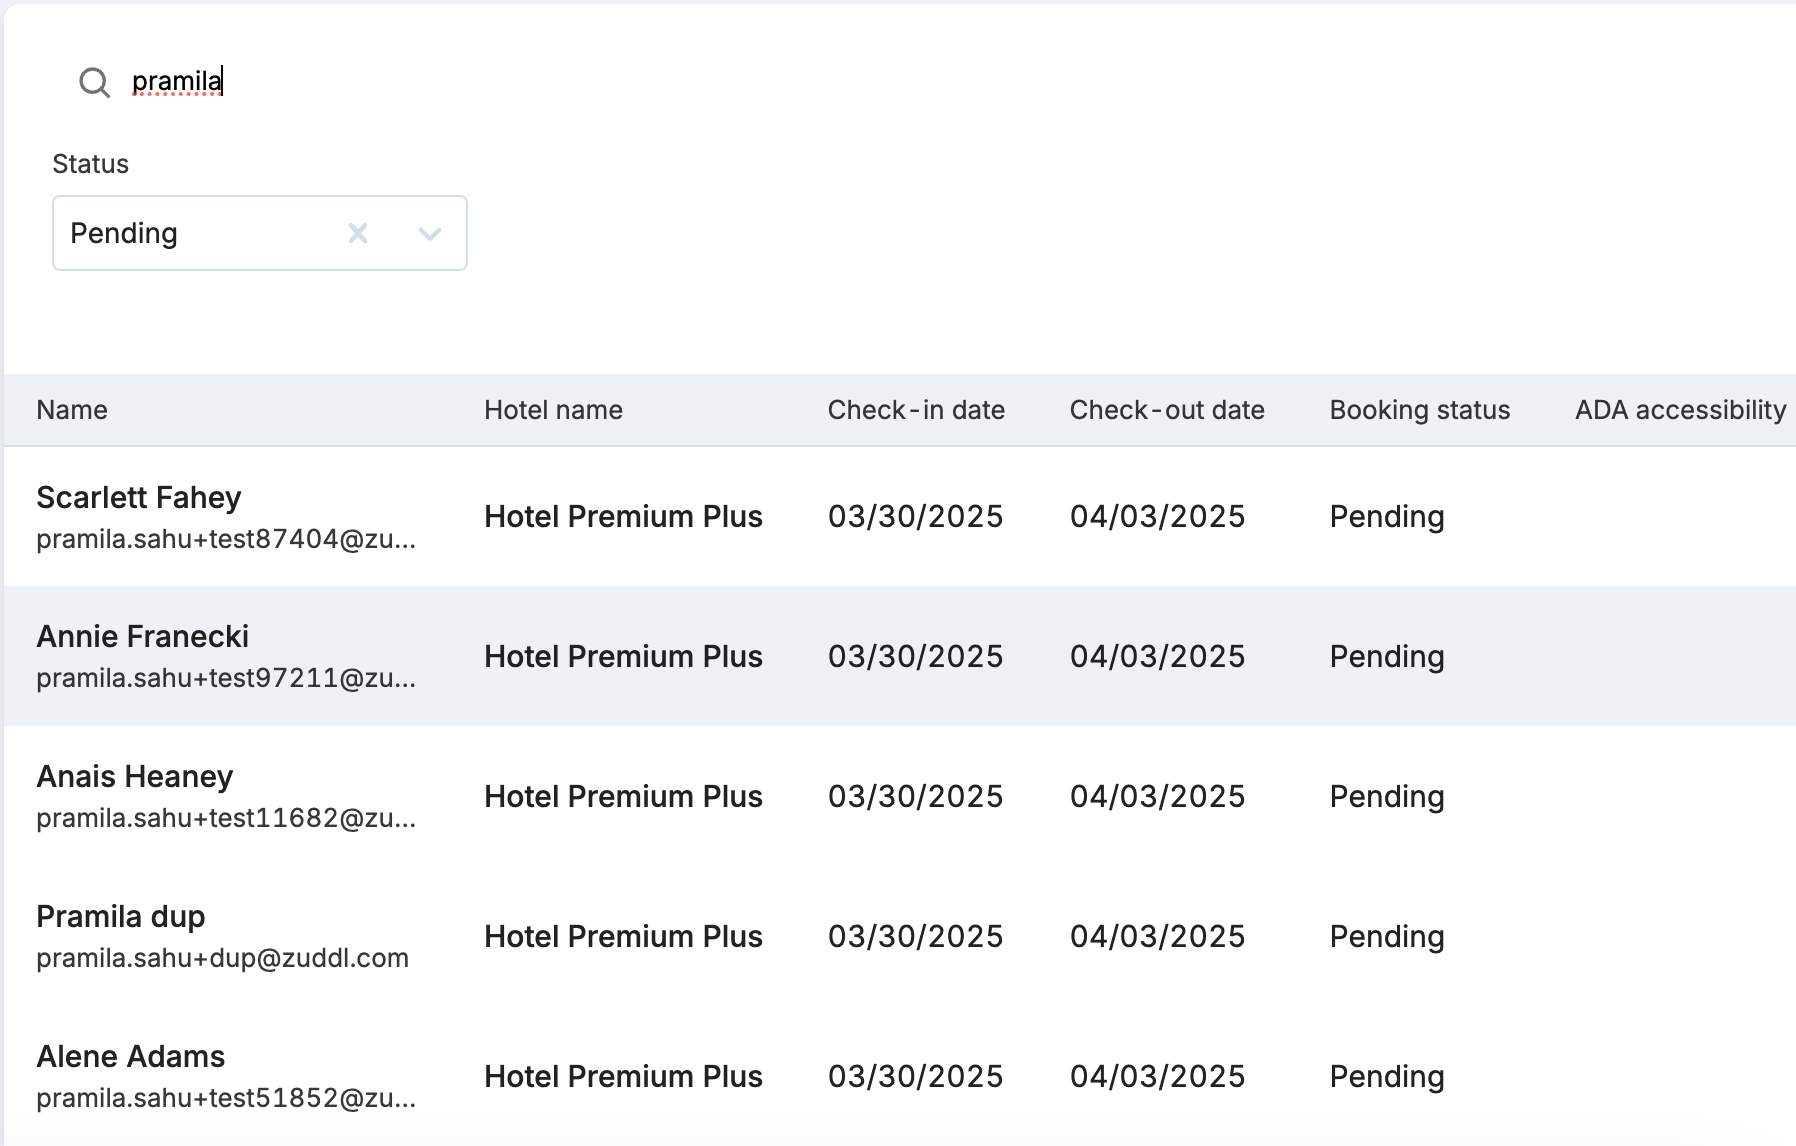Click the Hotel name column header
Viewport: 1796px width, 1146px height.
click(553, 410)
